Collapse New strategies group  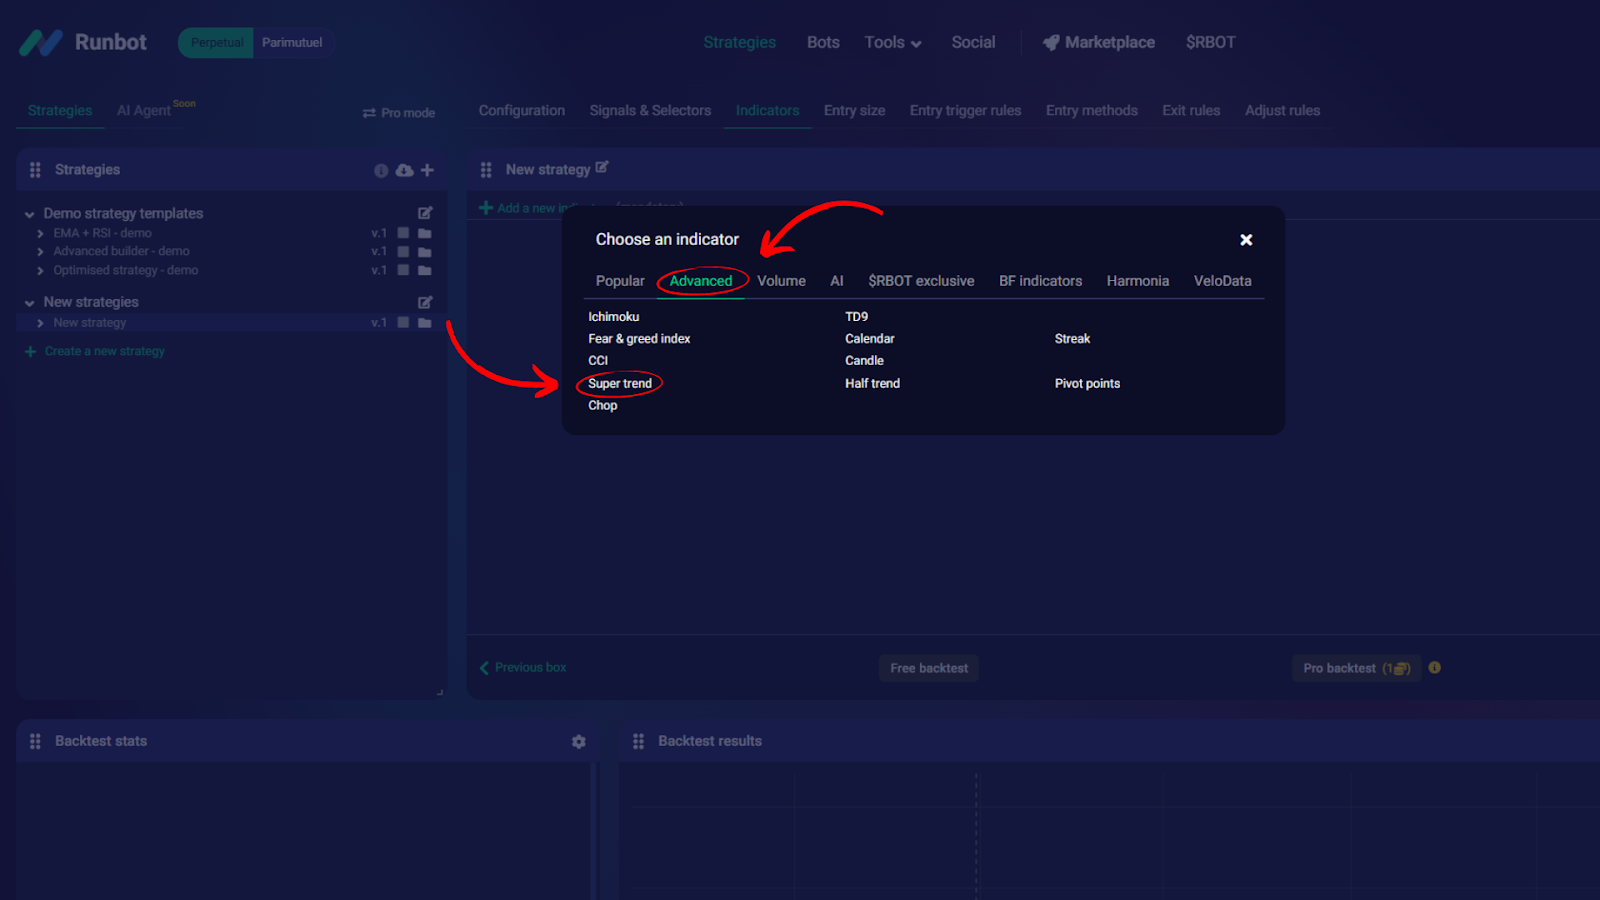click(30, 302)
